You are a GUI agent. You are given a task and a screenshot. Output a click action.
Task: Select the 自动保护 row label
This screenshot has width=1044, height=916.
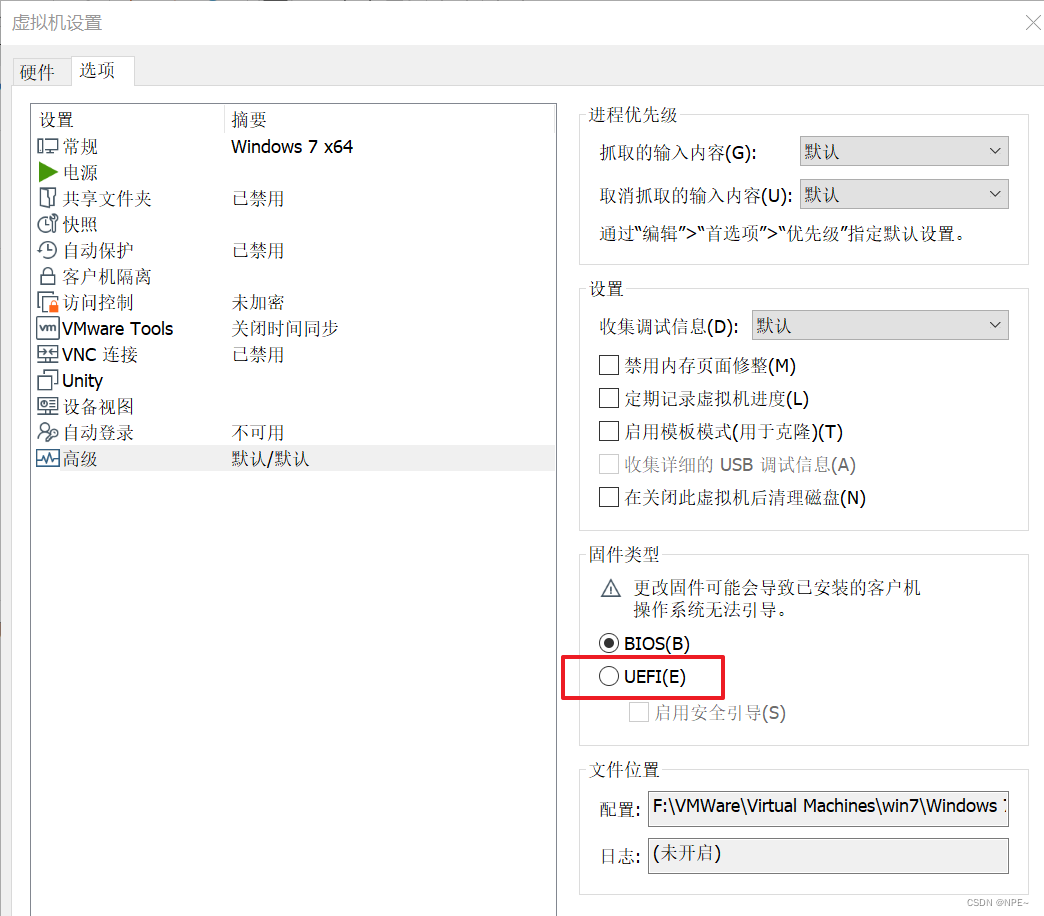click(x=98, y=250)
